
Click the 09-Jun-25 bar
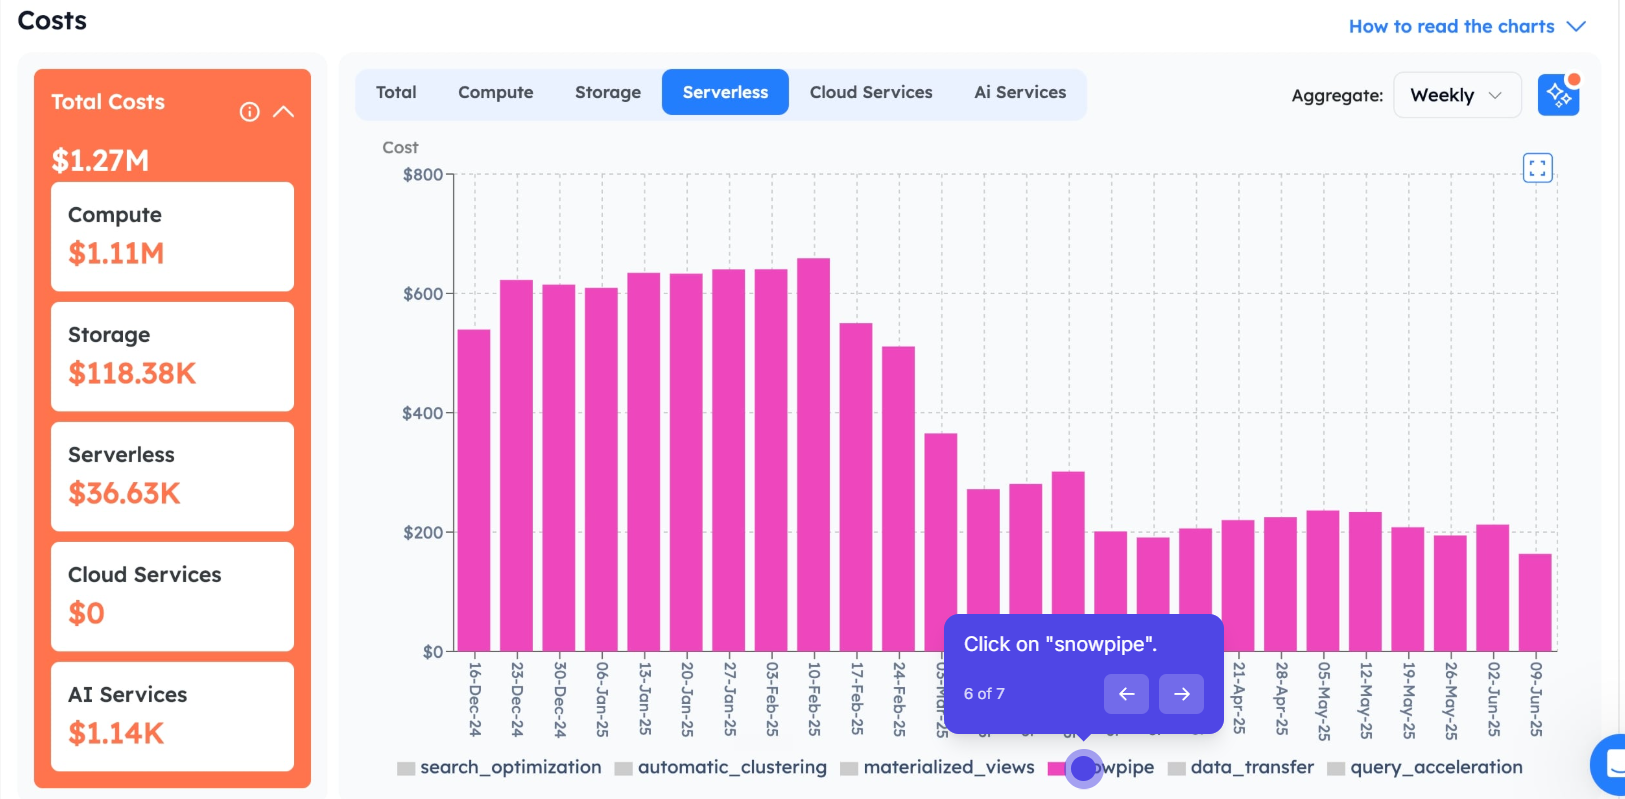coord(1535,602)
